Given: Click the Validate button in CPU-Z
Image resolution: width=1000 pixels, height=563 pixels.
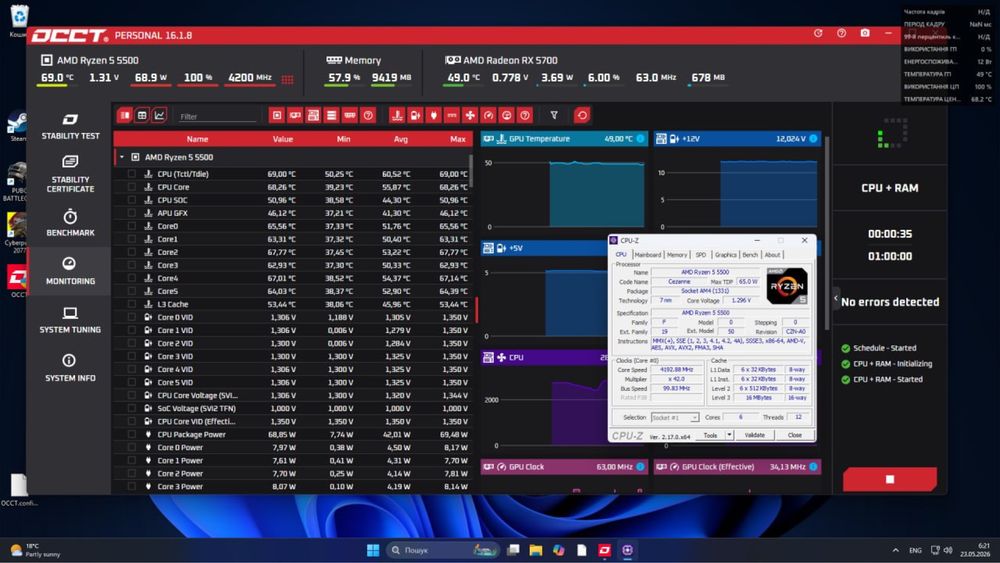Looking at the screenshot, I should (x=754, y=435).
